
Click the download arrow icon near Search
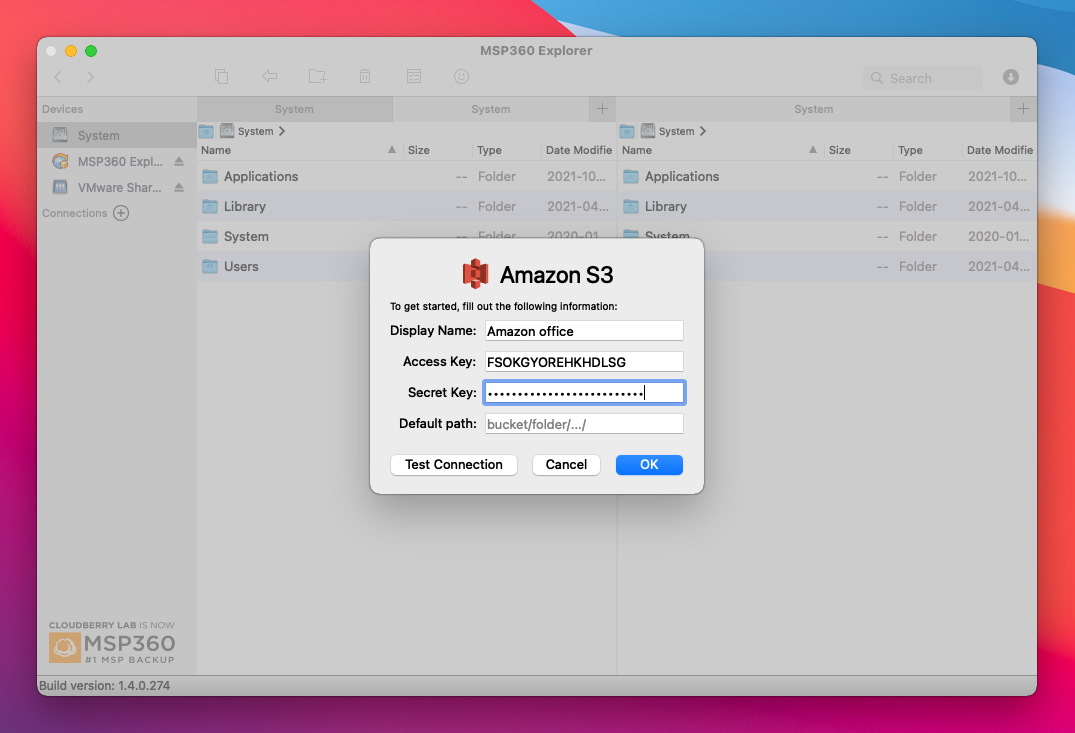pyautogui.click(x=1011, y=77)
